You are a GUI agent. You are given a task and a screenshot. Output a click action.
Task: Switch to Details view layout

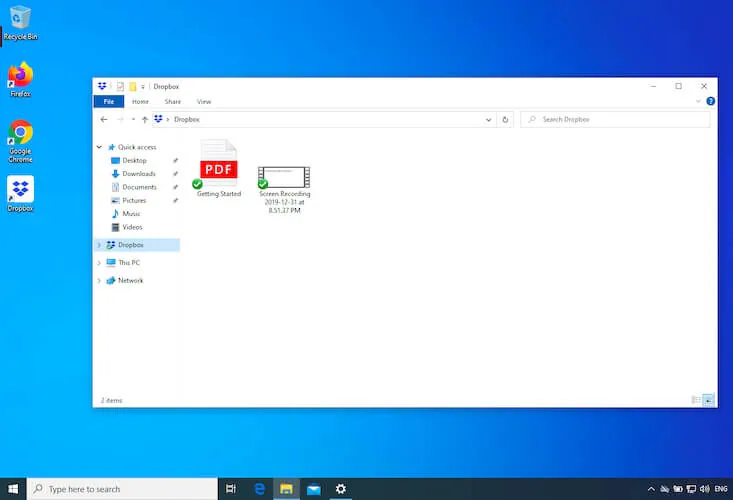point(696,400)
